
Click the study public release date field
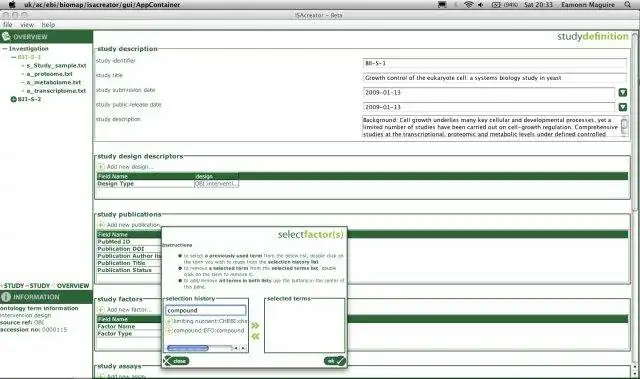pos(489,107)
